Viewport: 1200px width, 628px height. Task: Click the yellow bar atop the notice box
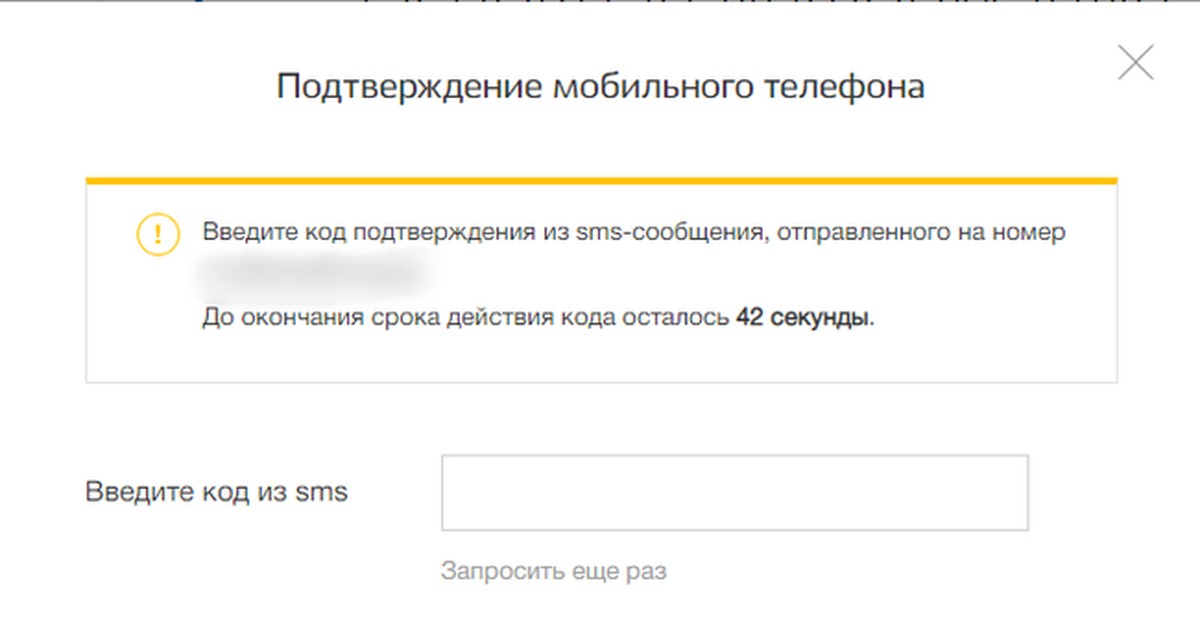click(601, 180)
